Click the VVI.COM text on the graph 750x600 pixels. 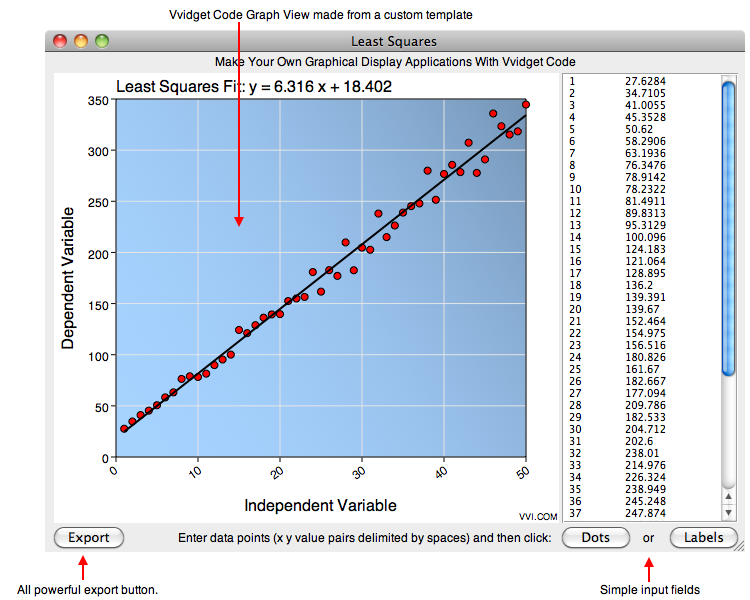click(538, 516)
